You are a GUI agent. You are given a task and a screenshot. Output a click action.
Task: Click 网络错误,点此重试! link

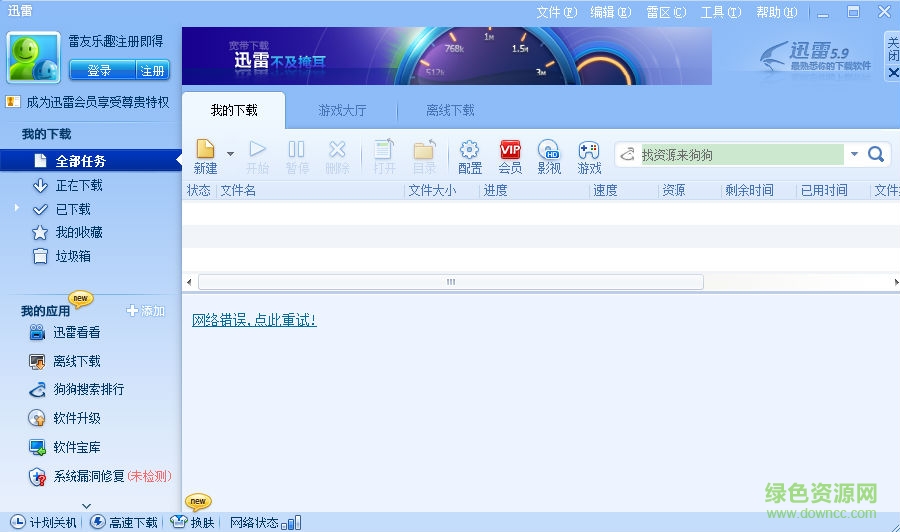[254, 320]
